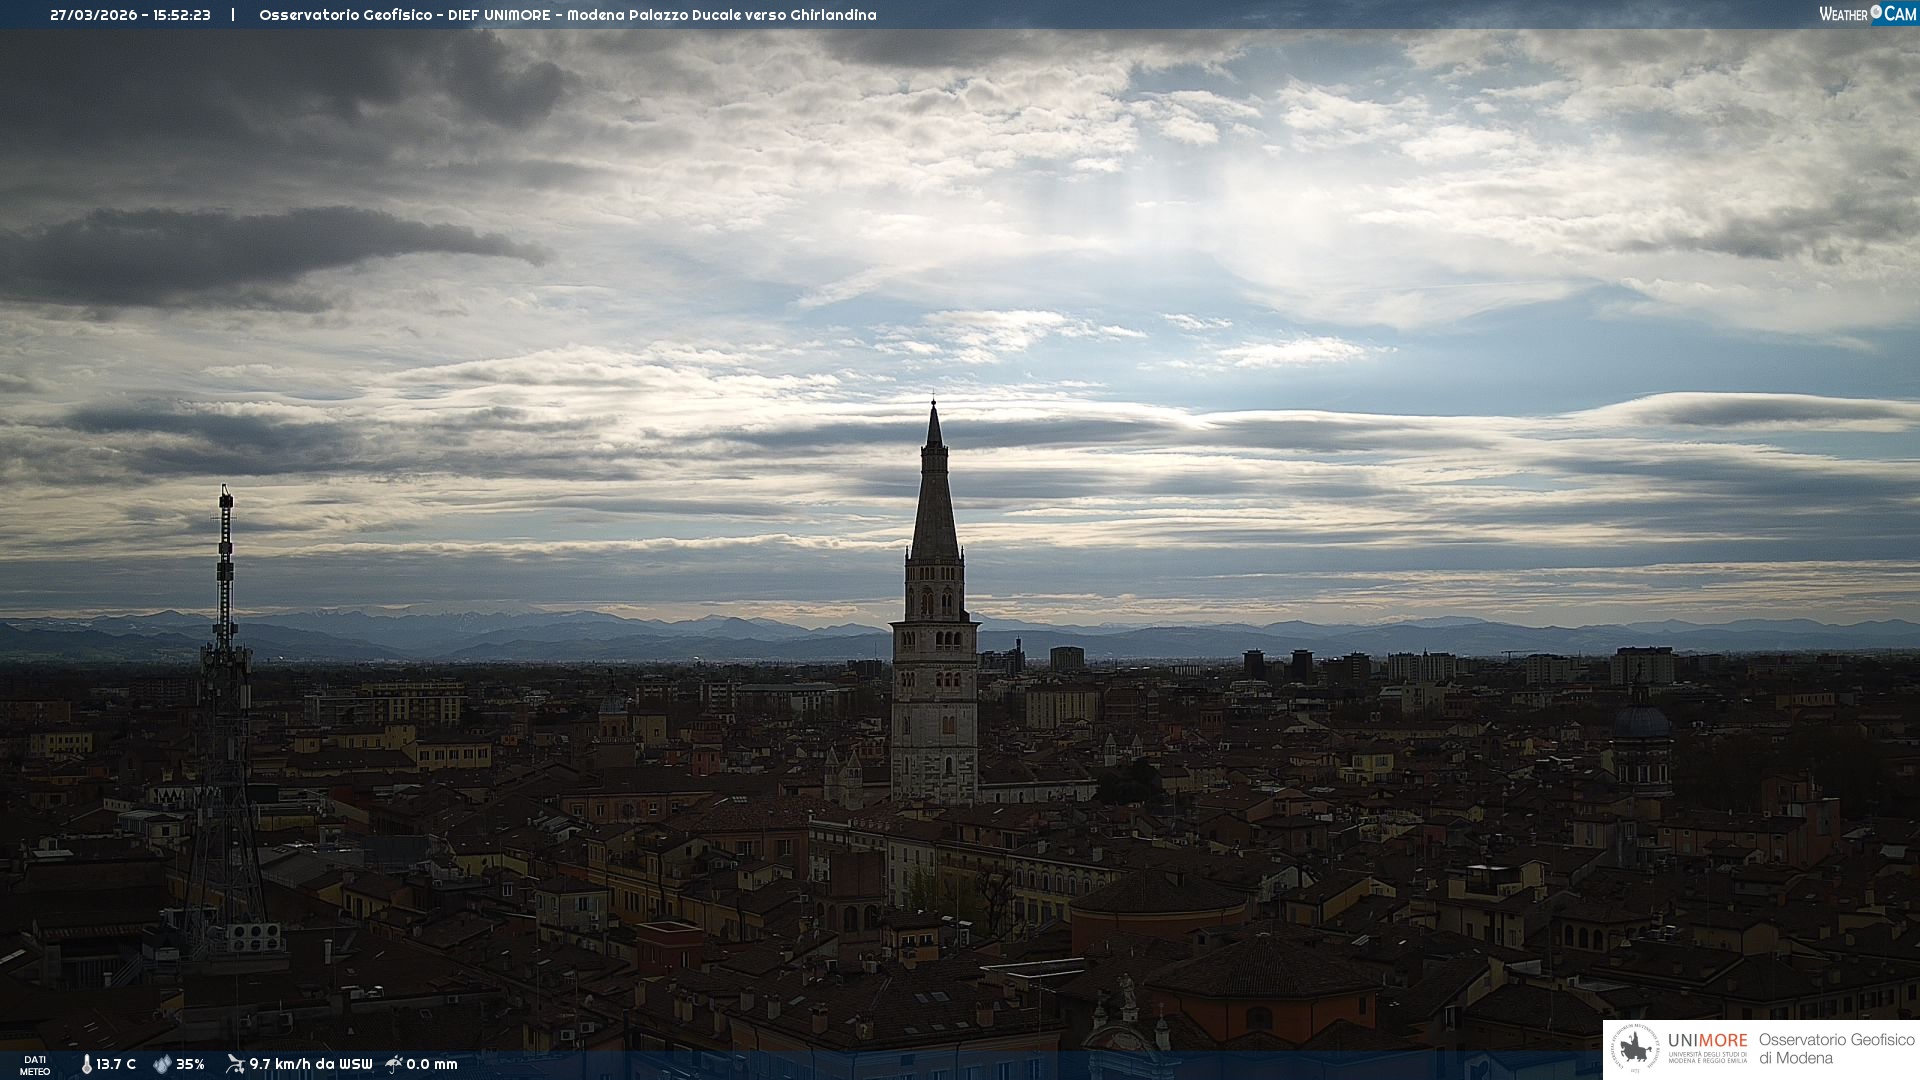Screen dimensions: 1920x1080
Task: Click the 9.7 km/h da WSW wind reading
Action: (x=310, y=1064)
